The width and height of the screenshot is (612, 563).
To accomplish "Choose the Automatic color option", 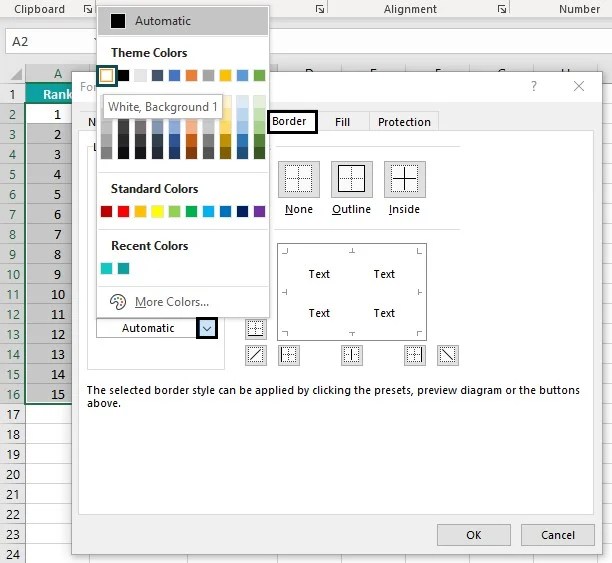I will click(183, 21).
